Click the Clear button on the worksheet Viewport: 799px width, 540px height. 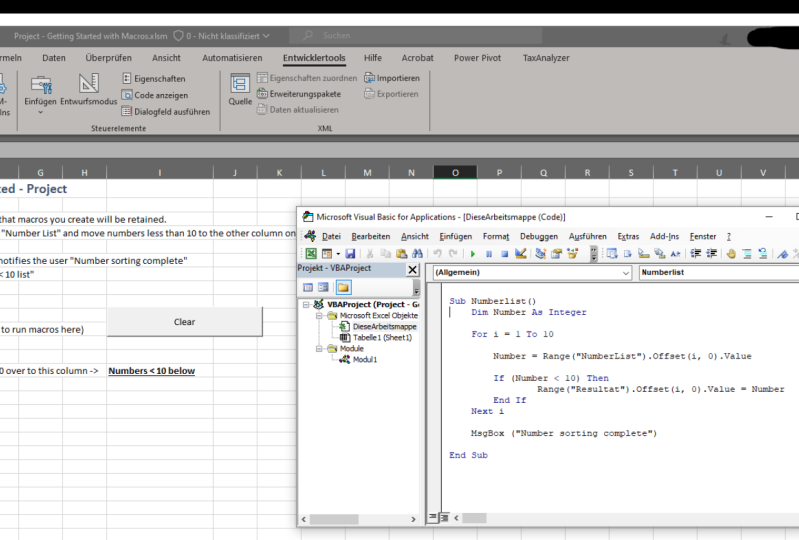pos(184,321)
